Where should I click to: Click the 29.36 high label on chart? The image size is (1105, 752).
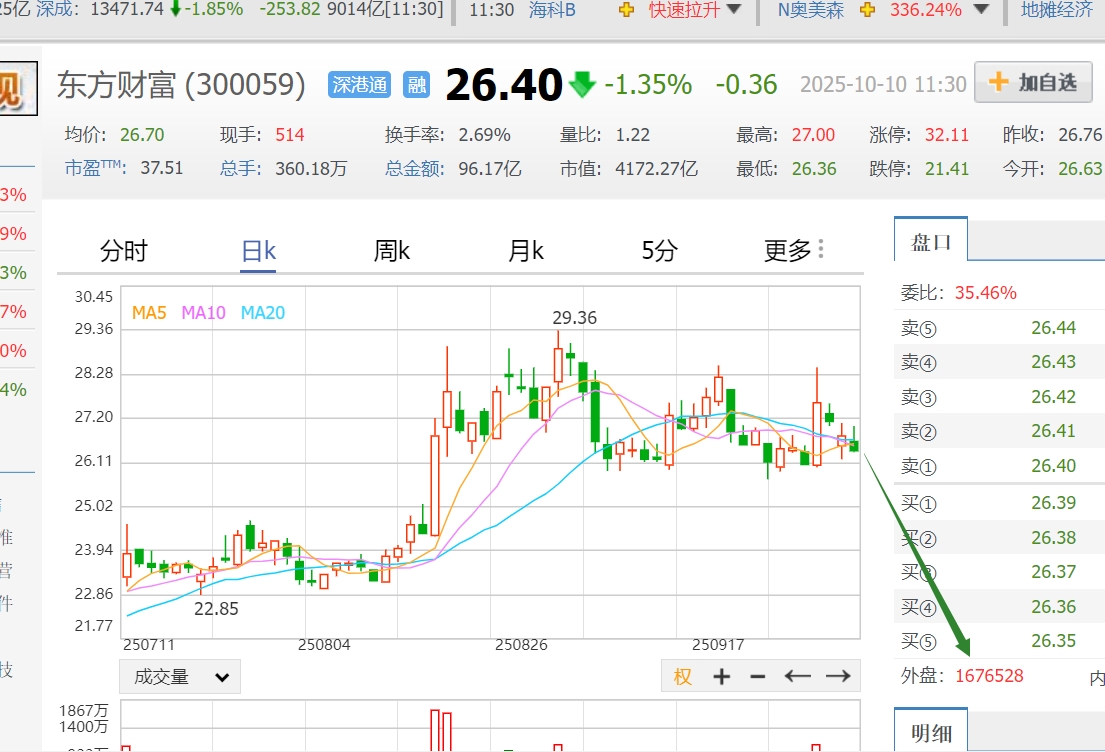click(x=574, y=318)
